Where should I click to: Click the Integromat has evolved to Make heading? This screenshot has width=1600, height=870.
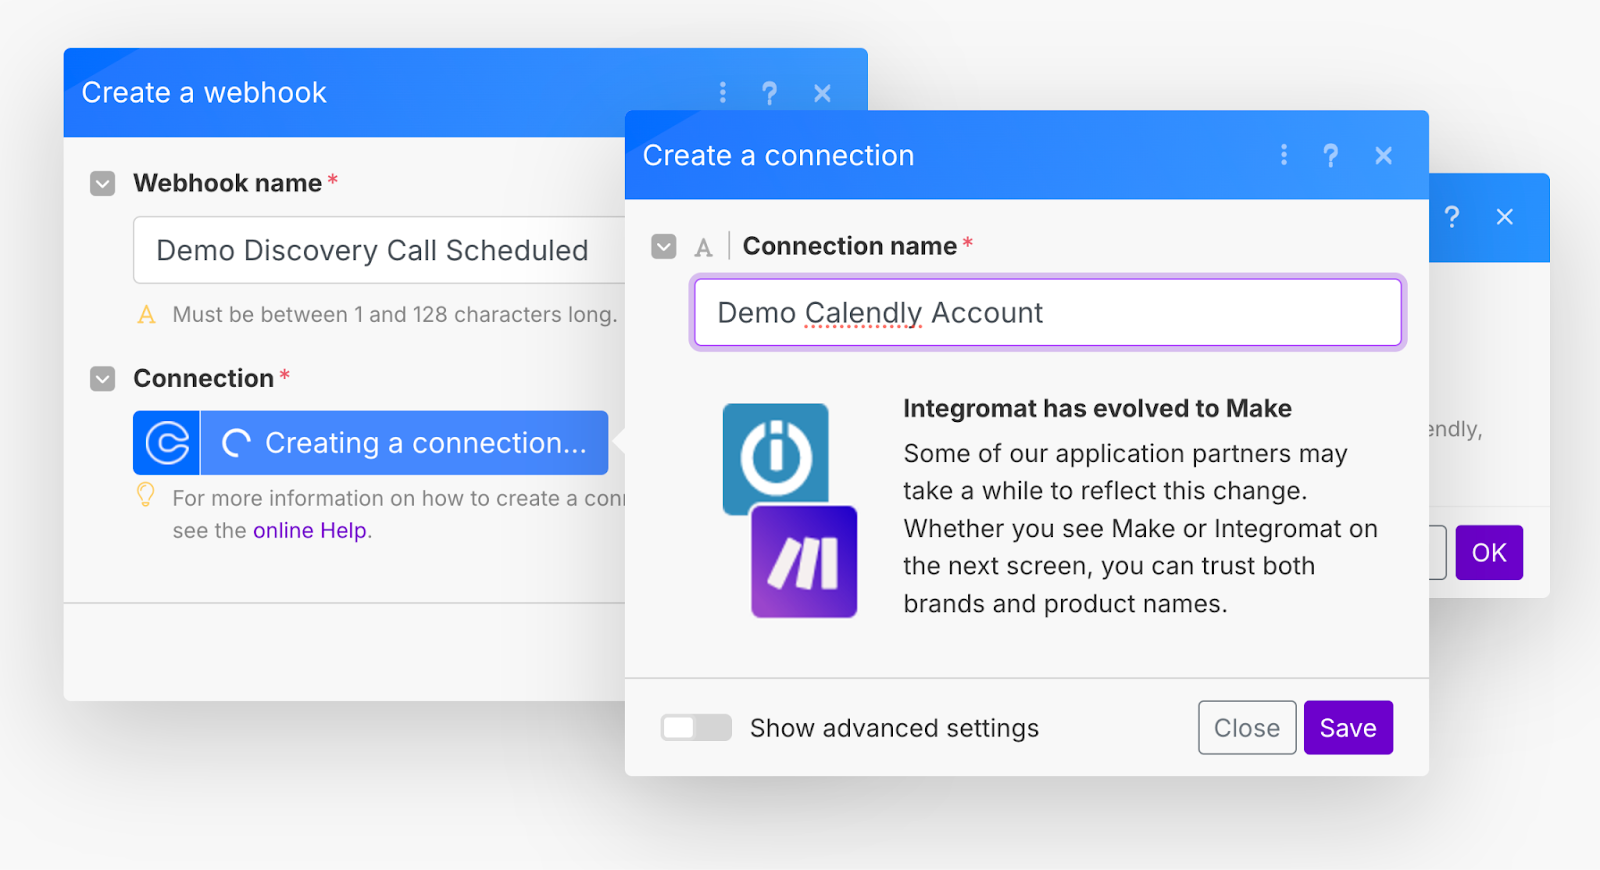1097,409
